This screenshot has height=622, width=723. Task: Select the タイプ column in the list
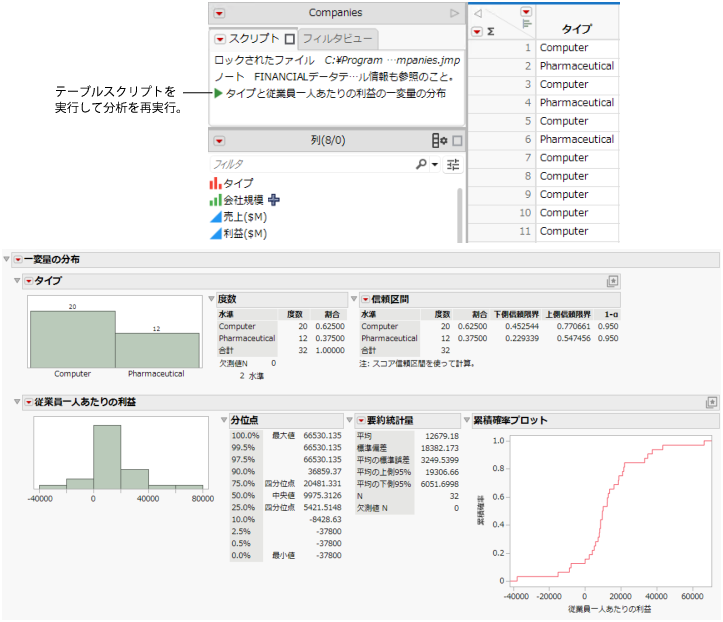[237, 184]
